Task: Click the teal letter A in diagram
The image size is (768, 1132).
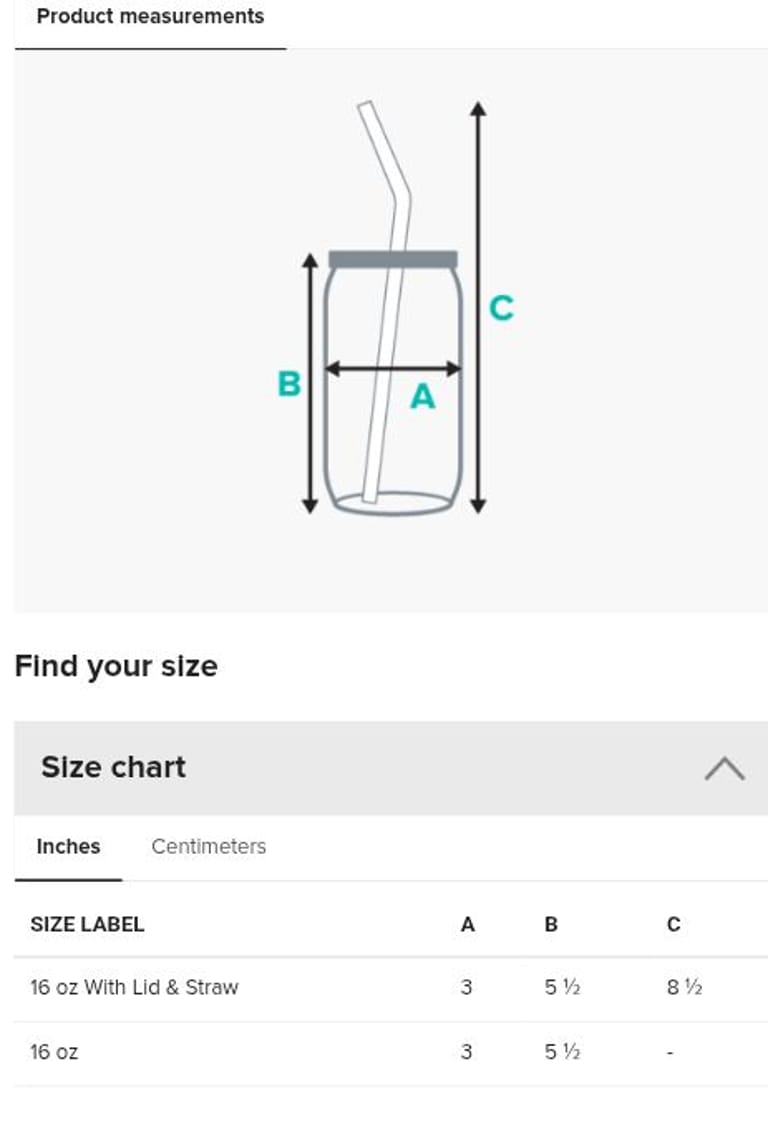Action: [x=423, y=398]
